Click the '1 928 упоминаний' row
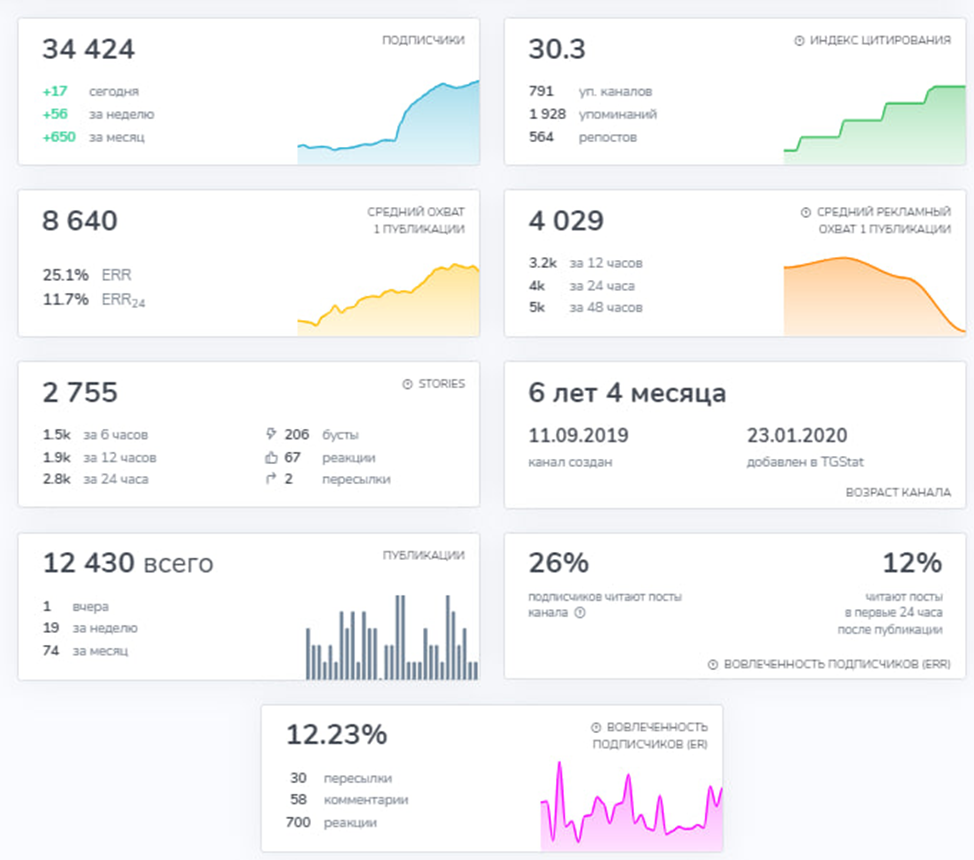This screenshot has width=974, height=860. [593, 114]
